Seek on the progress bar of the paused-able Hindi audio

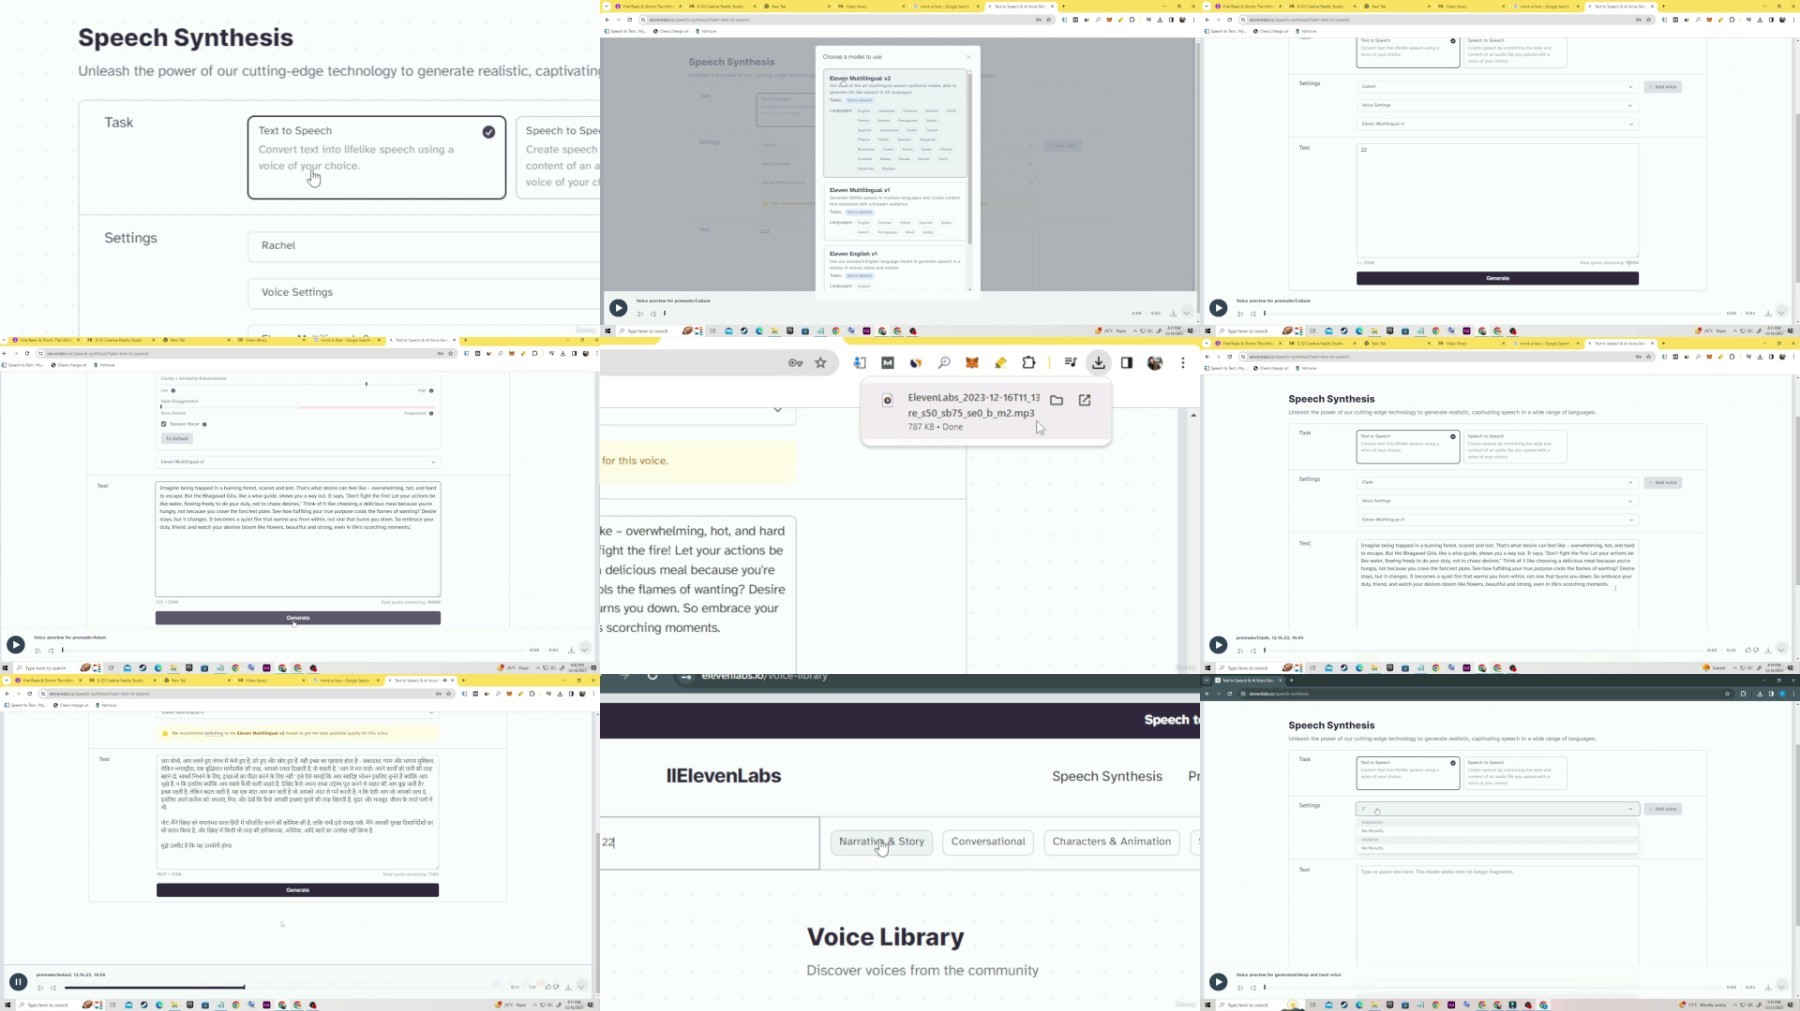[280, 988]
